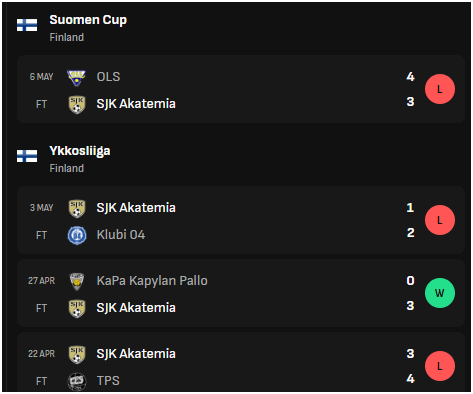The height and width of the screenshot is (394, 473).
Task: Click the green win badge for KaPa match
Action: (440, 293)
